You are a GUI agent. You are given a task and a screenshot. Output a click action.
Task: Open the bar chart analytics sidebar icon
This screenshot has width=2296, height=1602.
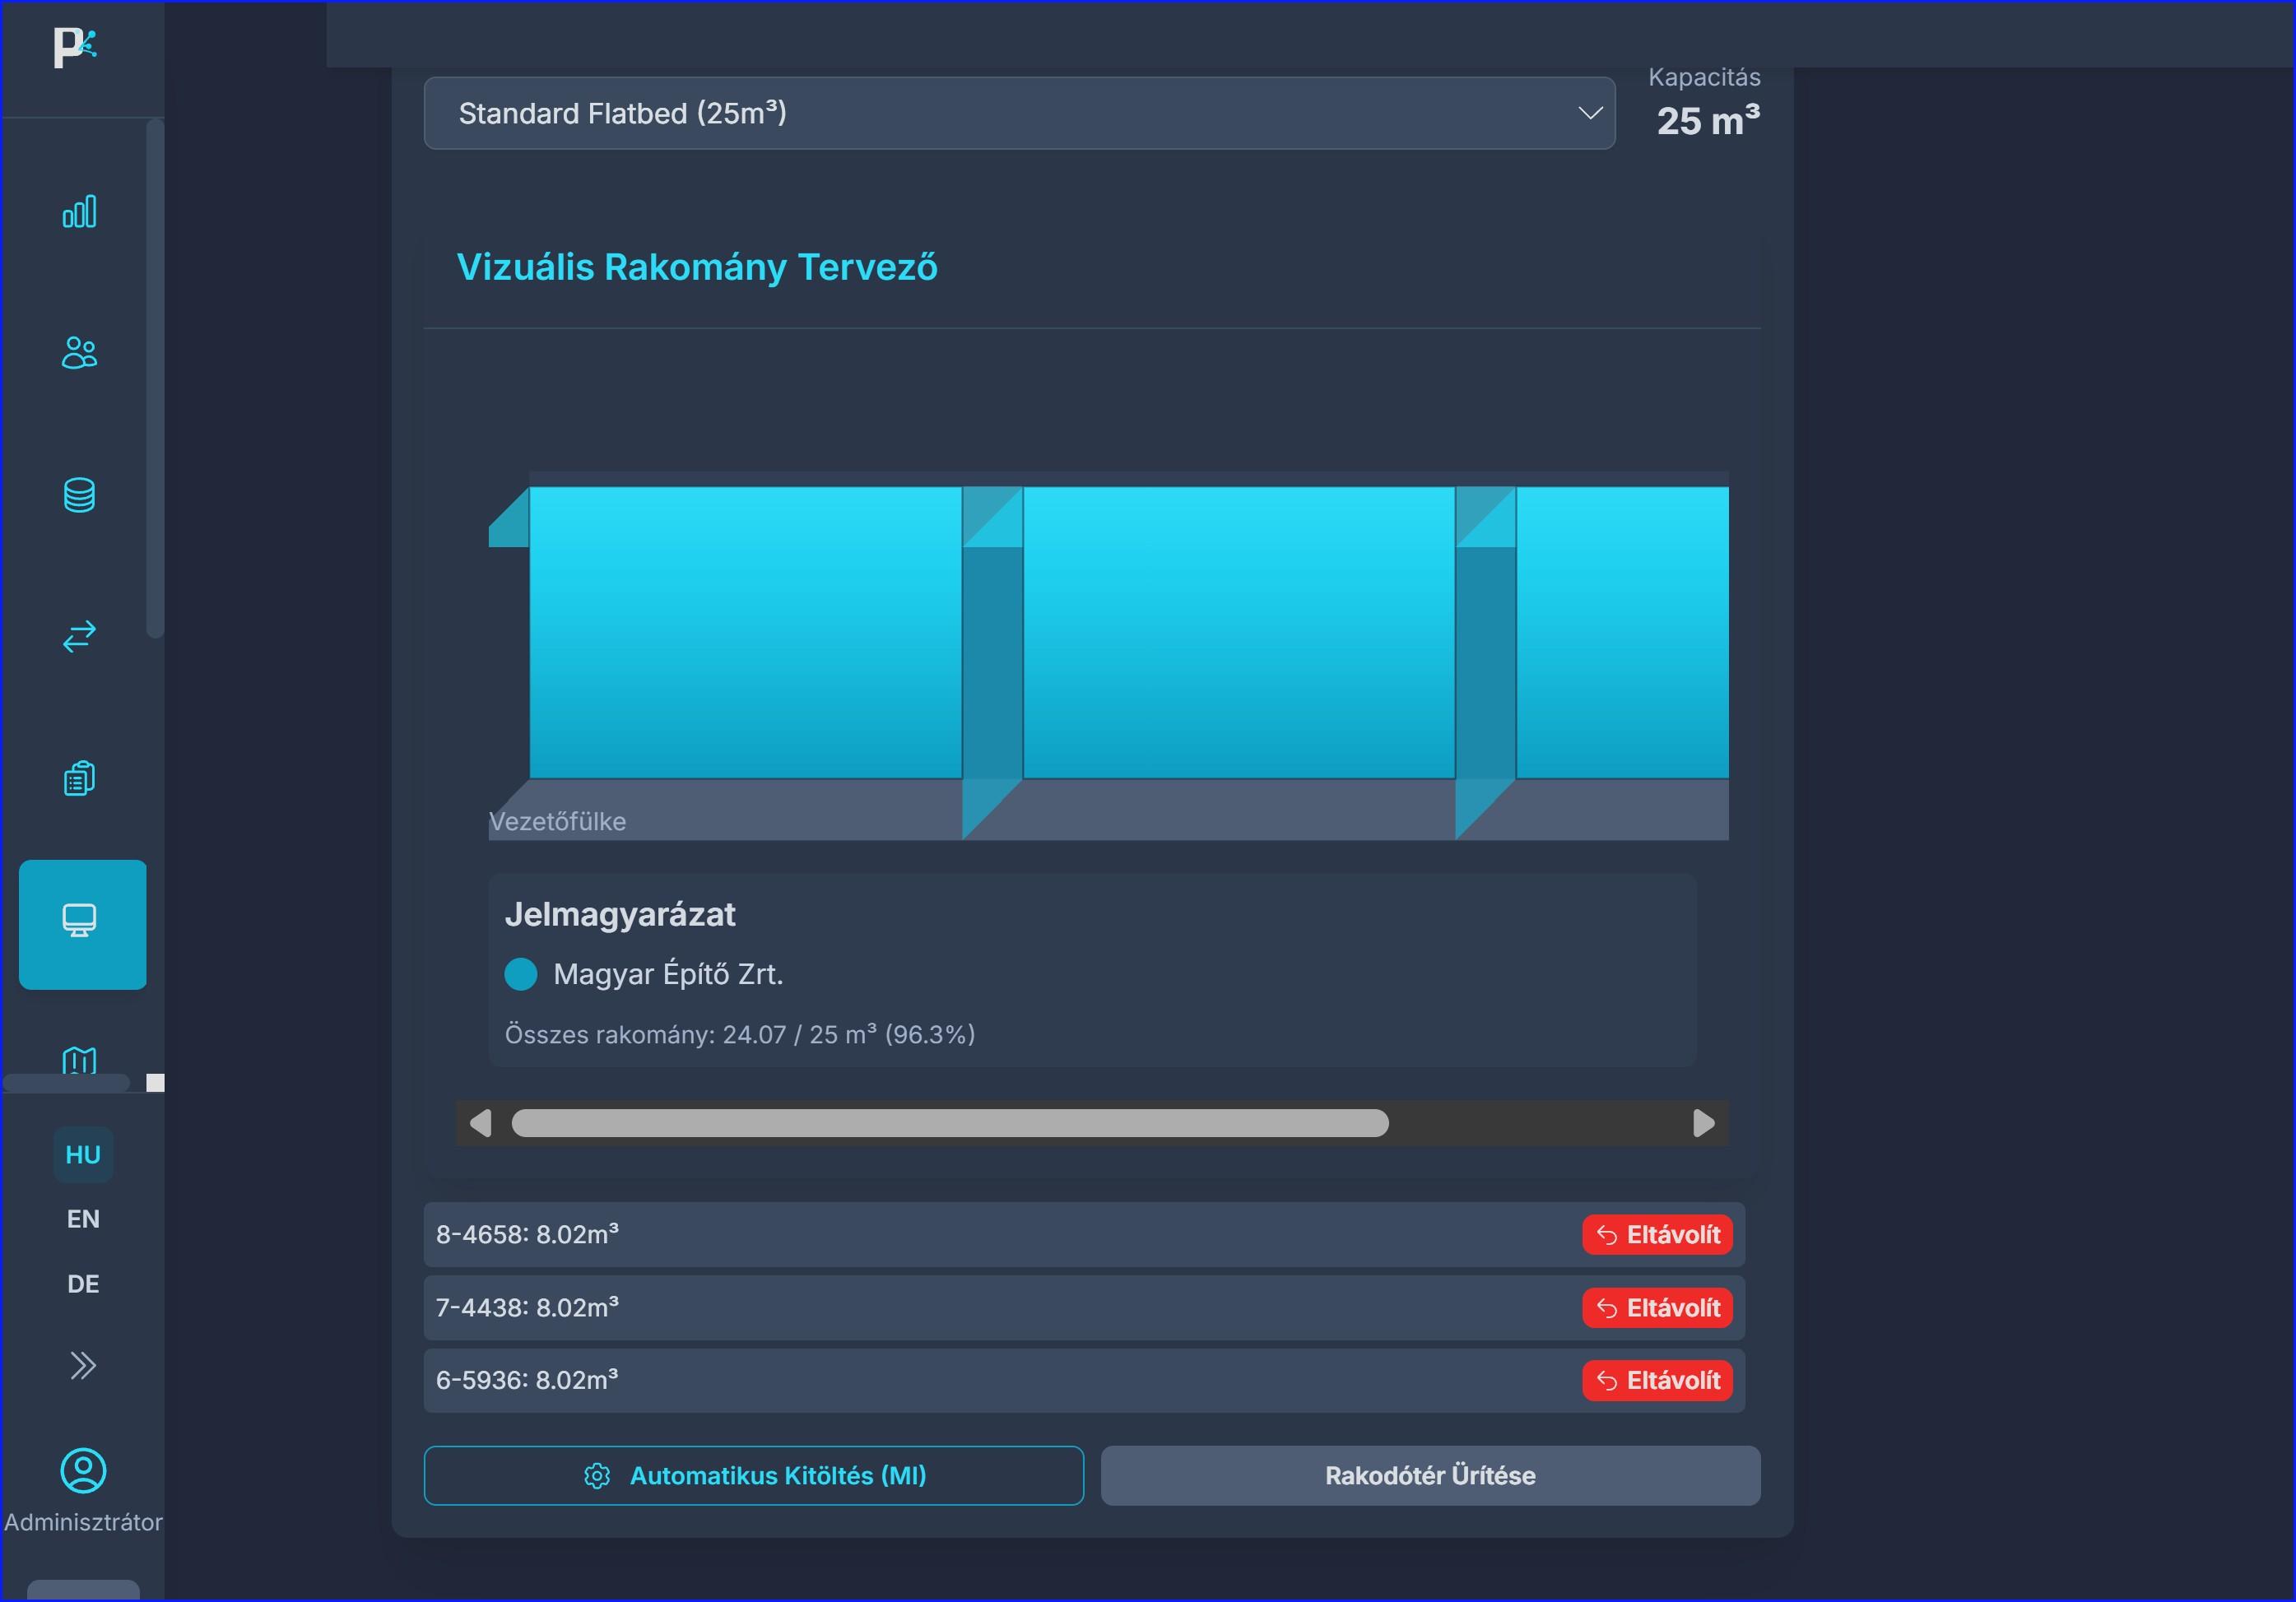click(80, 212)
